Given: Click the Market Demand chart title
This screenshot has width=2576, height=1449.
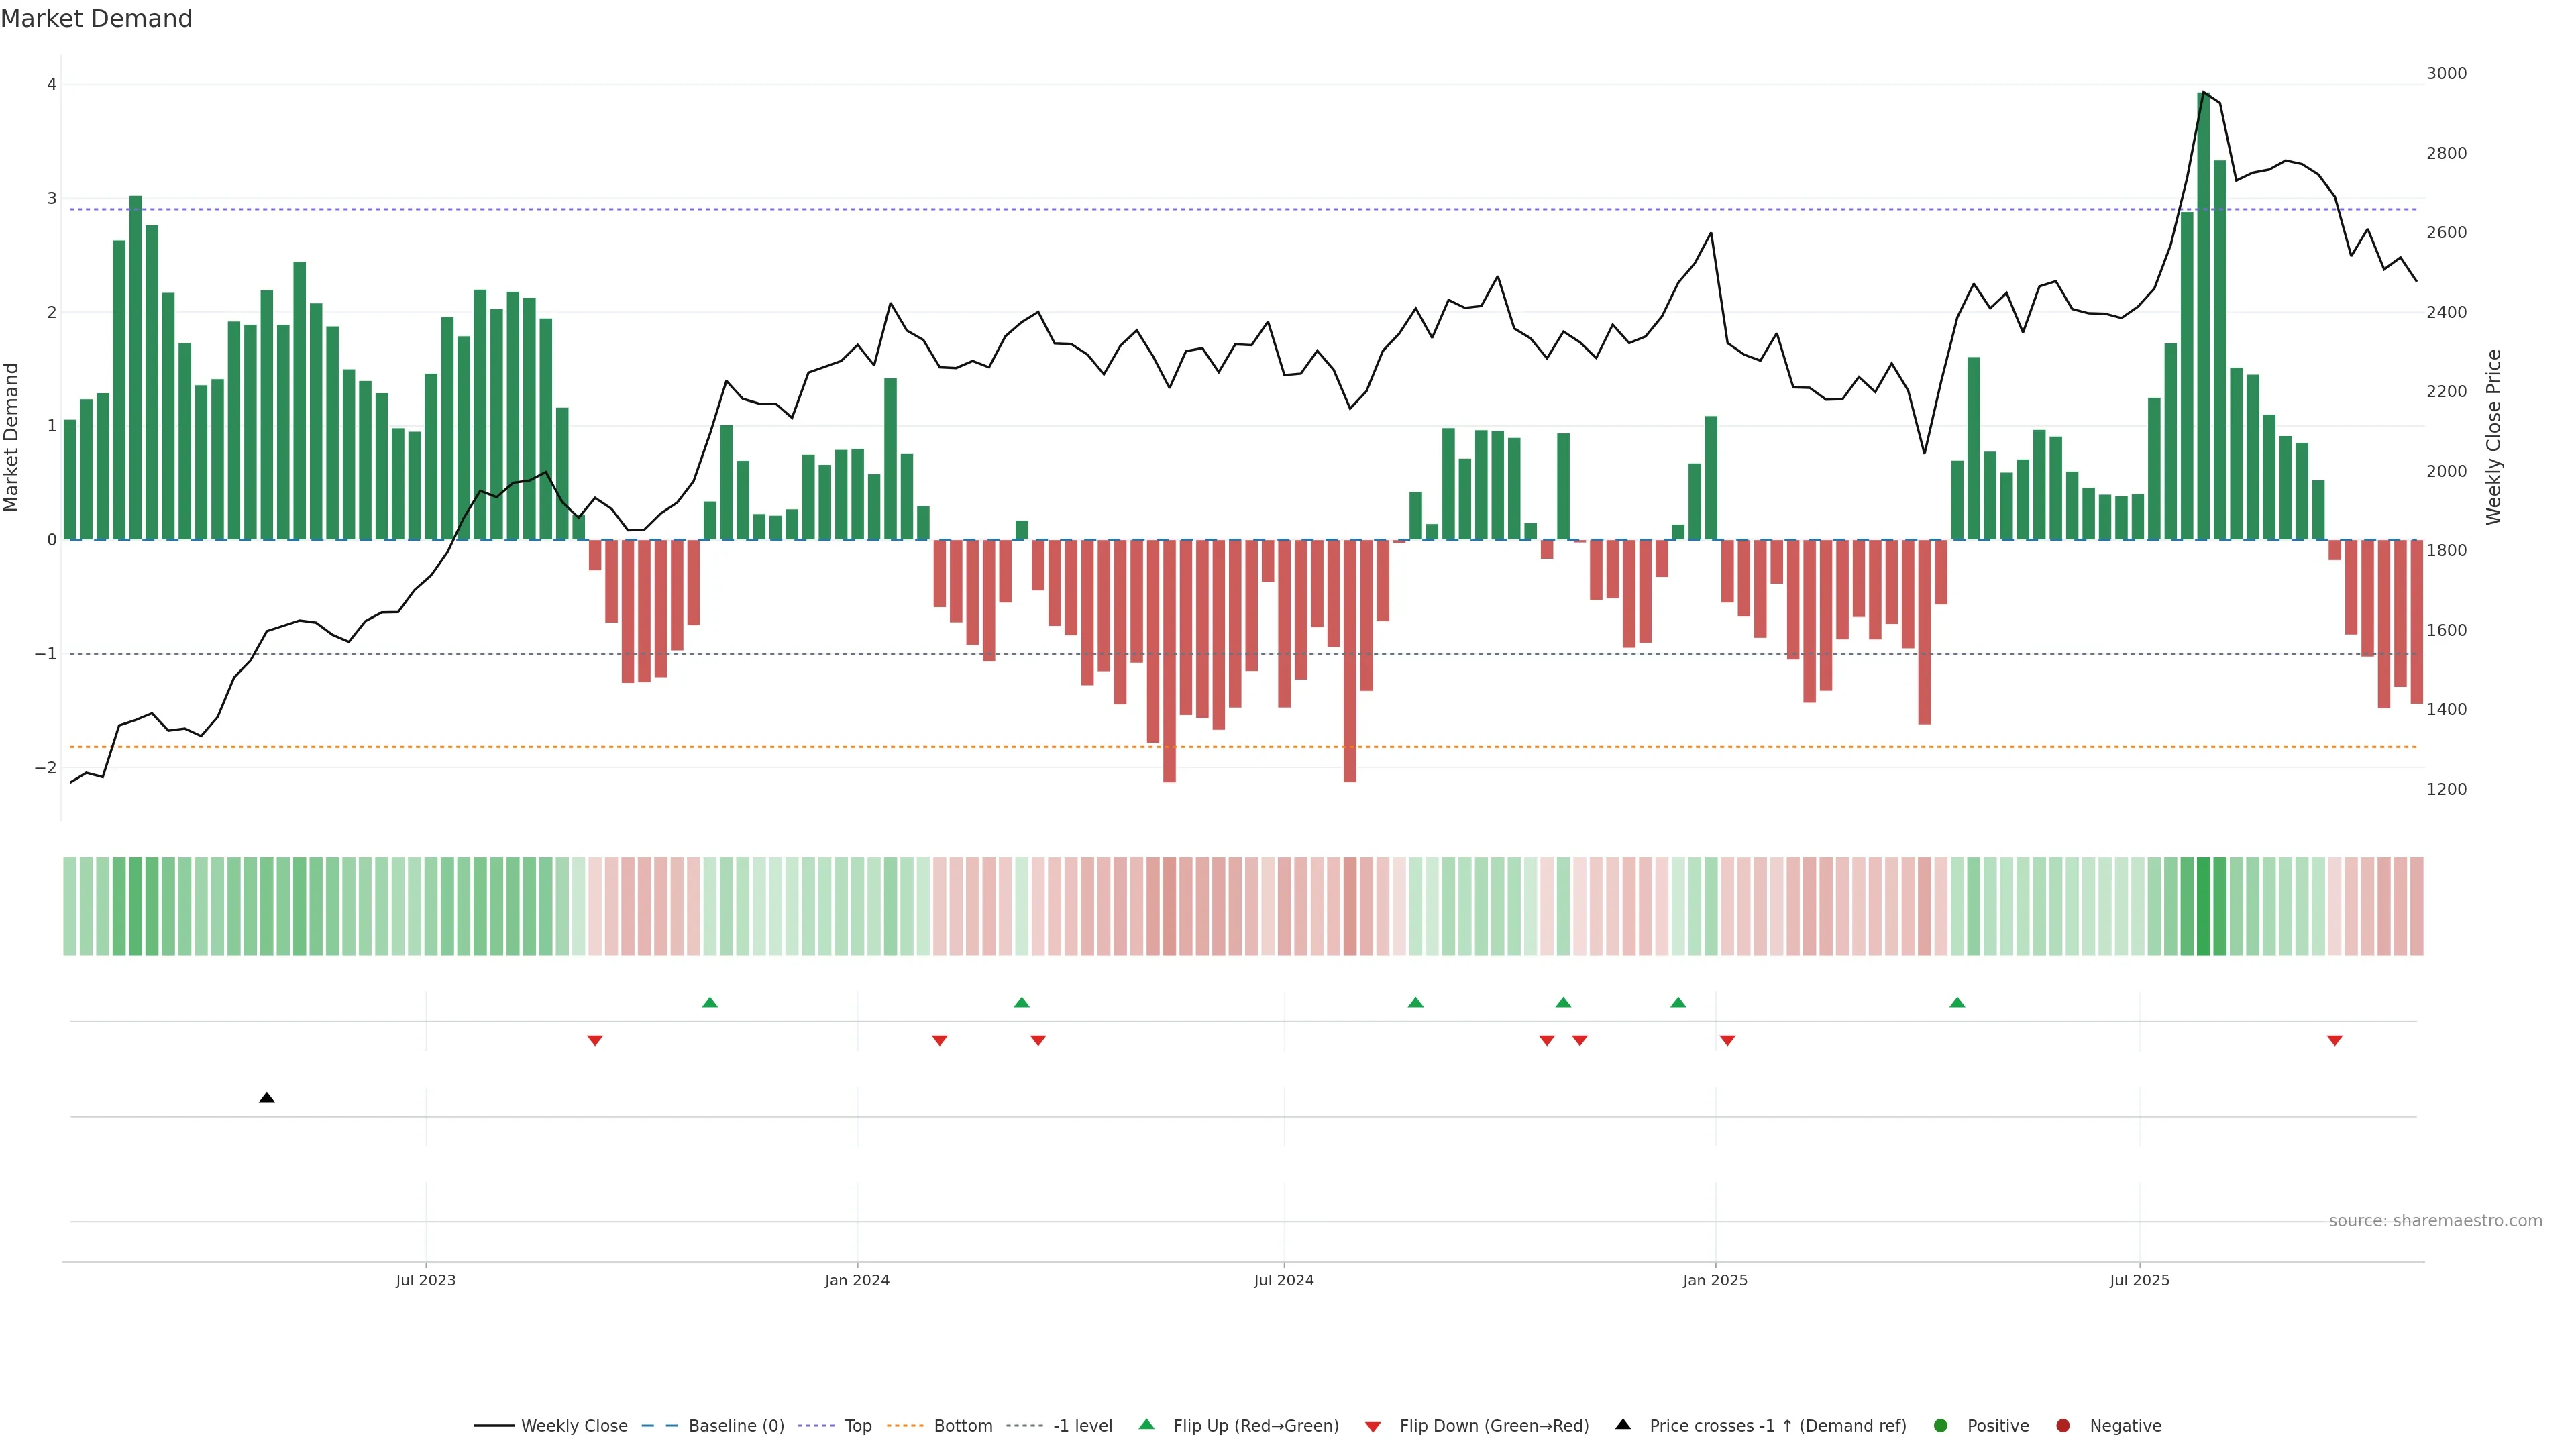Looking at the screenshot, I should tap(96, 19).
